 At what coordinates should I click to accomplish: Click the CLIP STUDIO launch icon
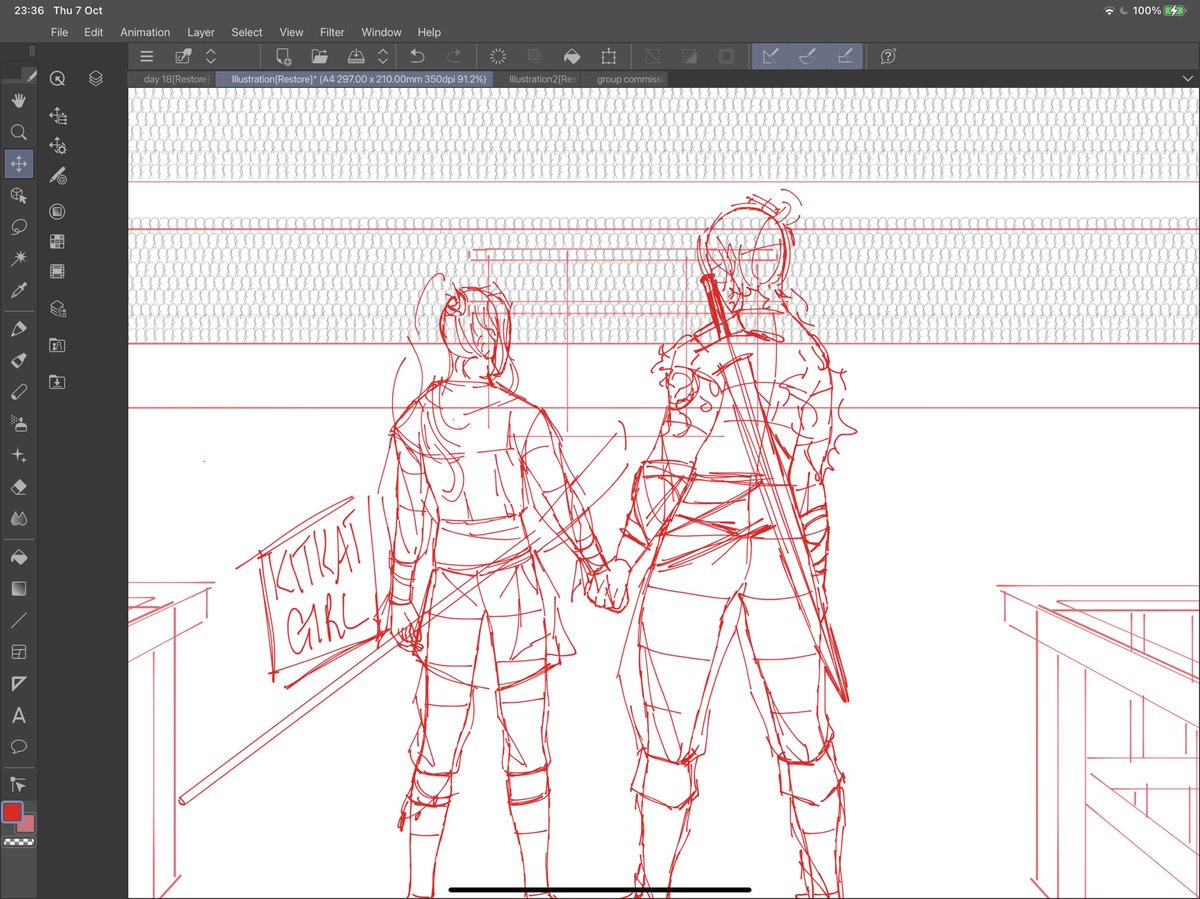coord(183,57)
